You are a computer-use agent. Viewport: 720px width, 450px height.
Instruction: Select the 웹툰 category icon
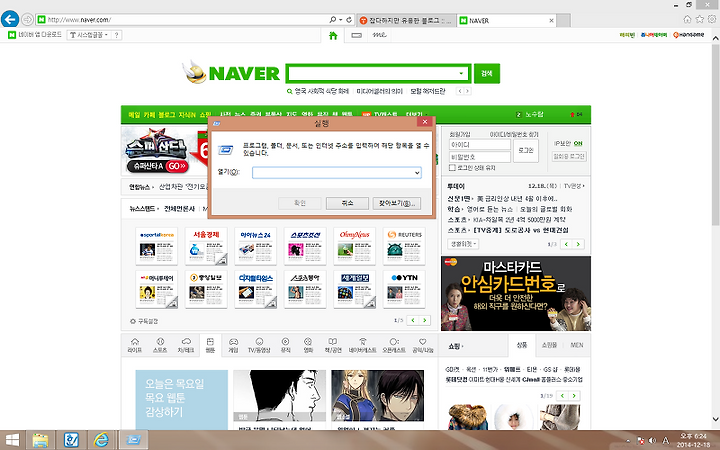210,345
